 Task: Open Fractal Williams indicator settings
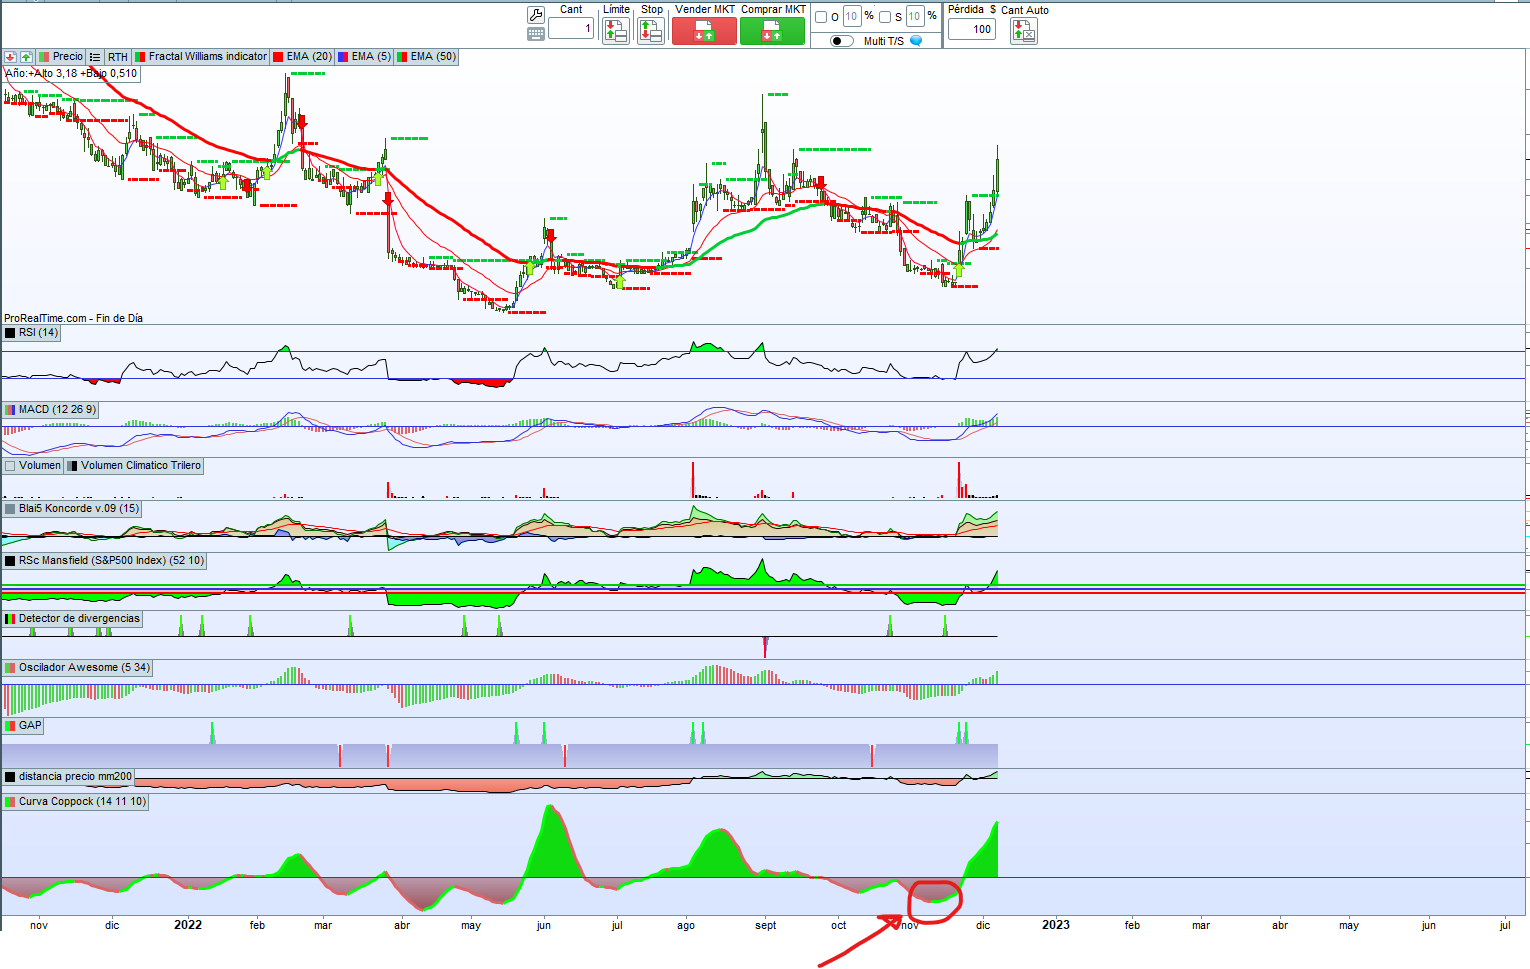(208, 57)
